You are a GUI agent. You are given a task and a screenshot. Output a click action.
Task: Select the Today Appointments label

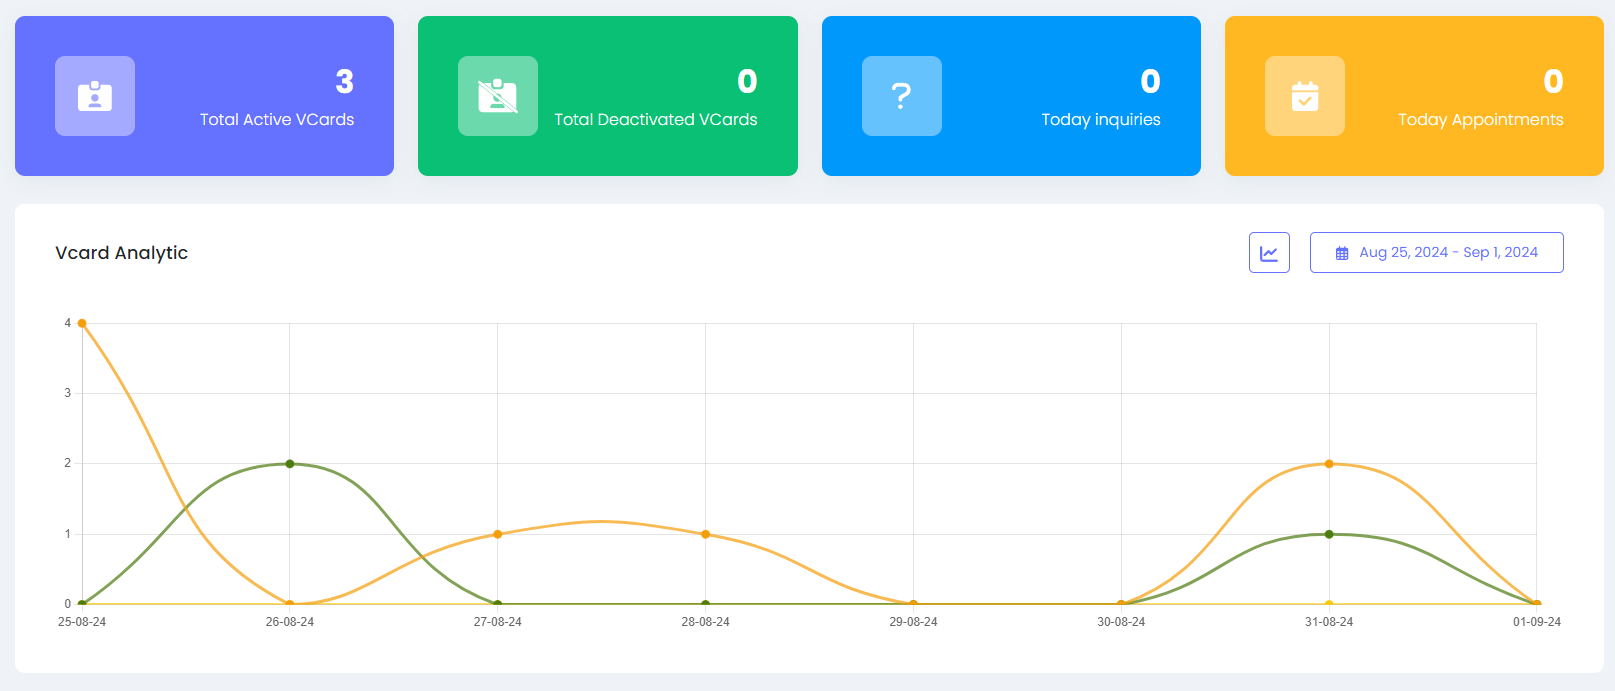point(1480,120)
